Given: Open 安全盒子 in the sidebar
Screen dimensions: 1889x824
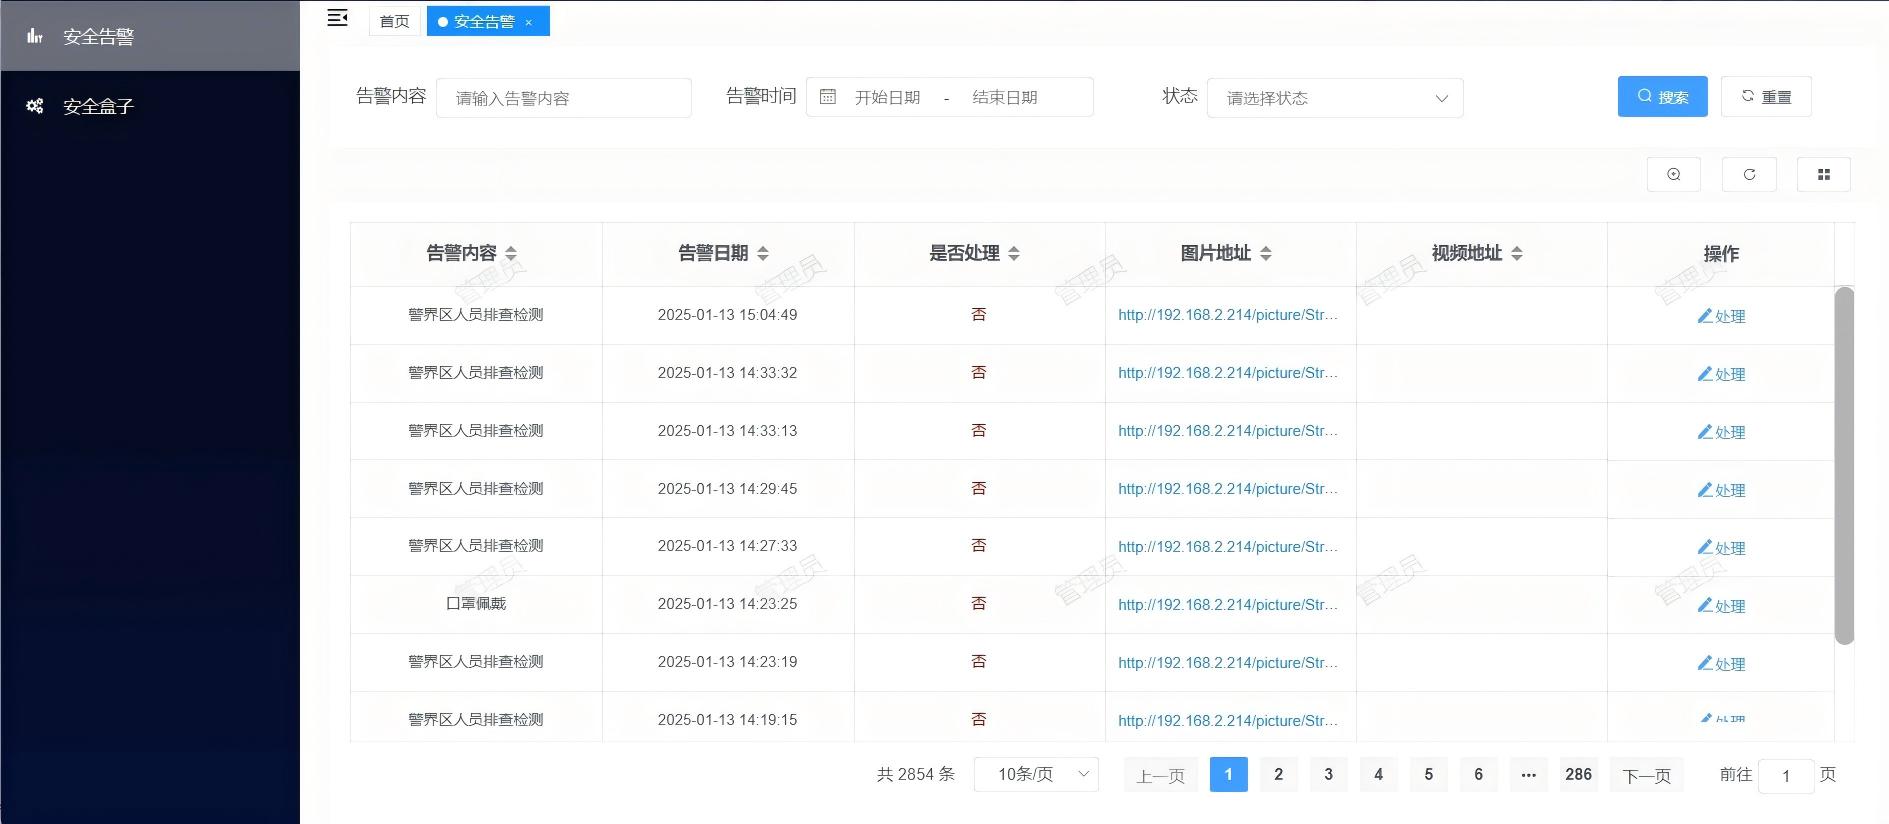Looking at the screenshot, I should (x=98, y=106).
